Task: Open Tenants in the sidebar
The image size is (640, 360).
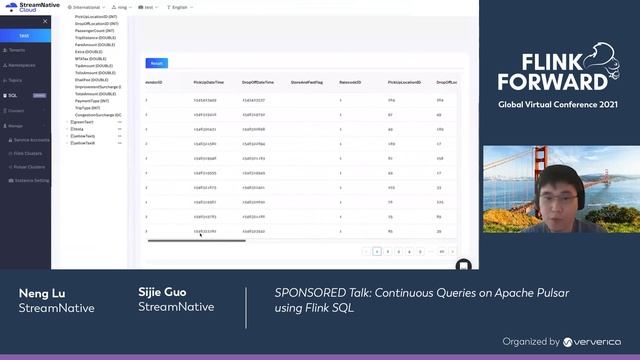Action: click(x=17, y=50)
